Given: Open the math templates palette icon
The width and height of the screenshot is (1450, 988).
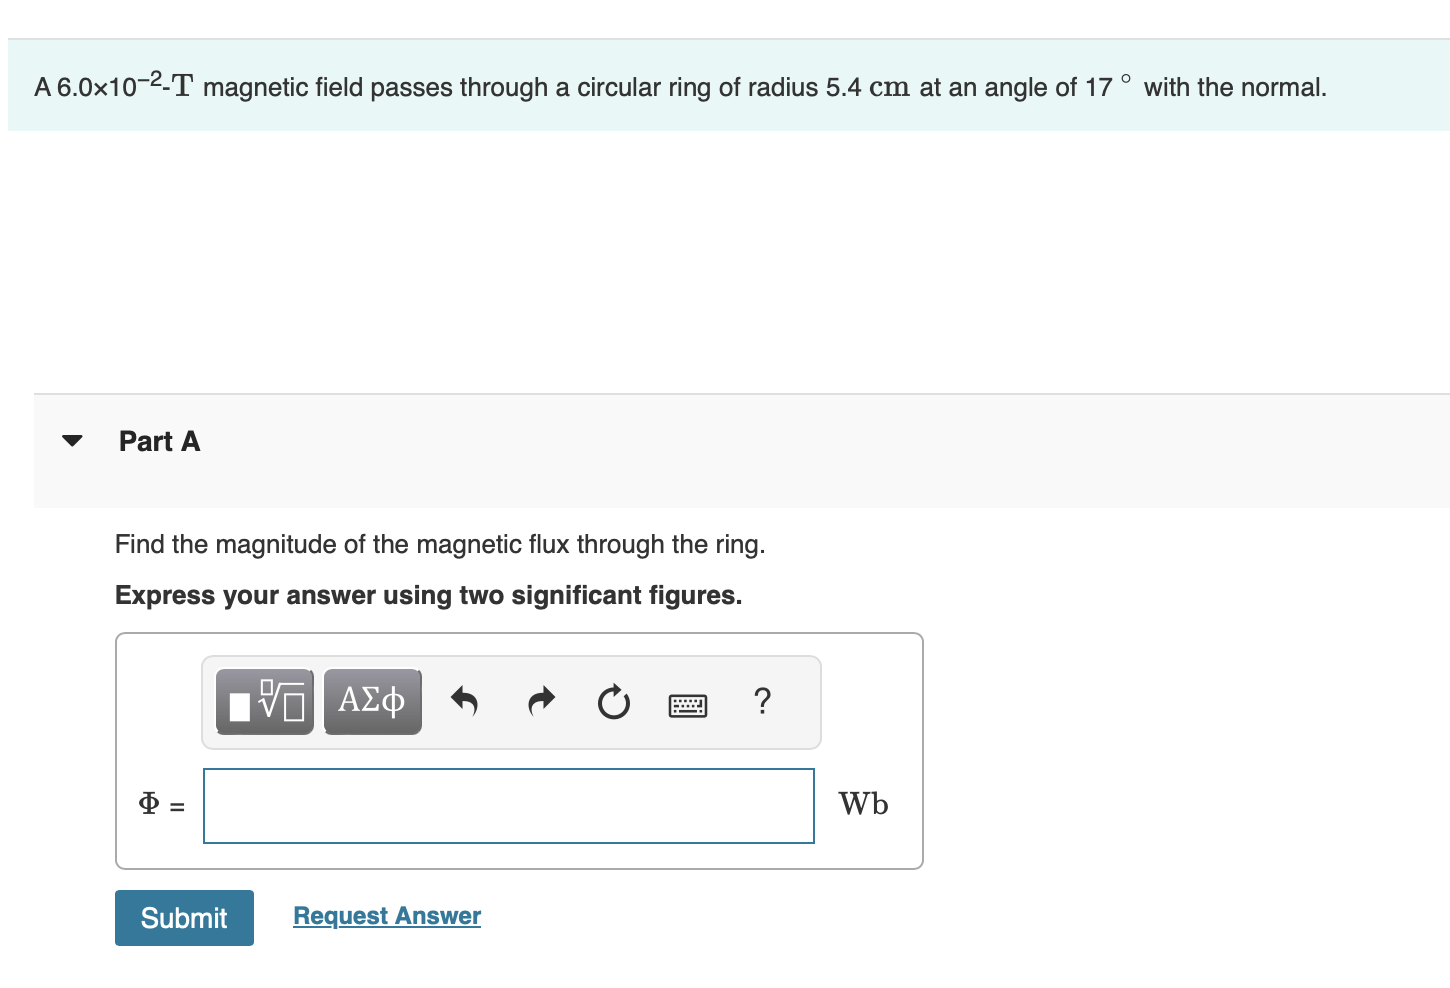Looking at the screenshot, I should tap(264, 701).
